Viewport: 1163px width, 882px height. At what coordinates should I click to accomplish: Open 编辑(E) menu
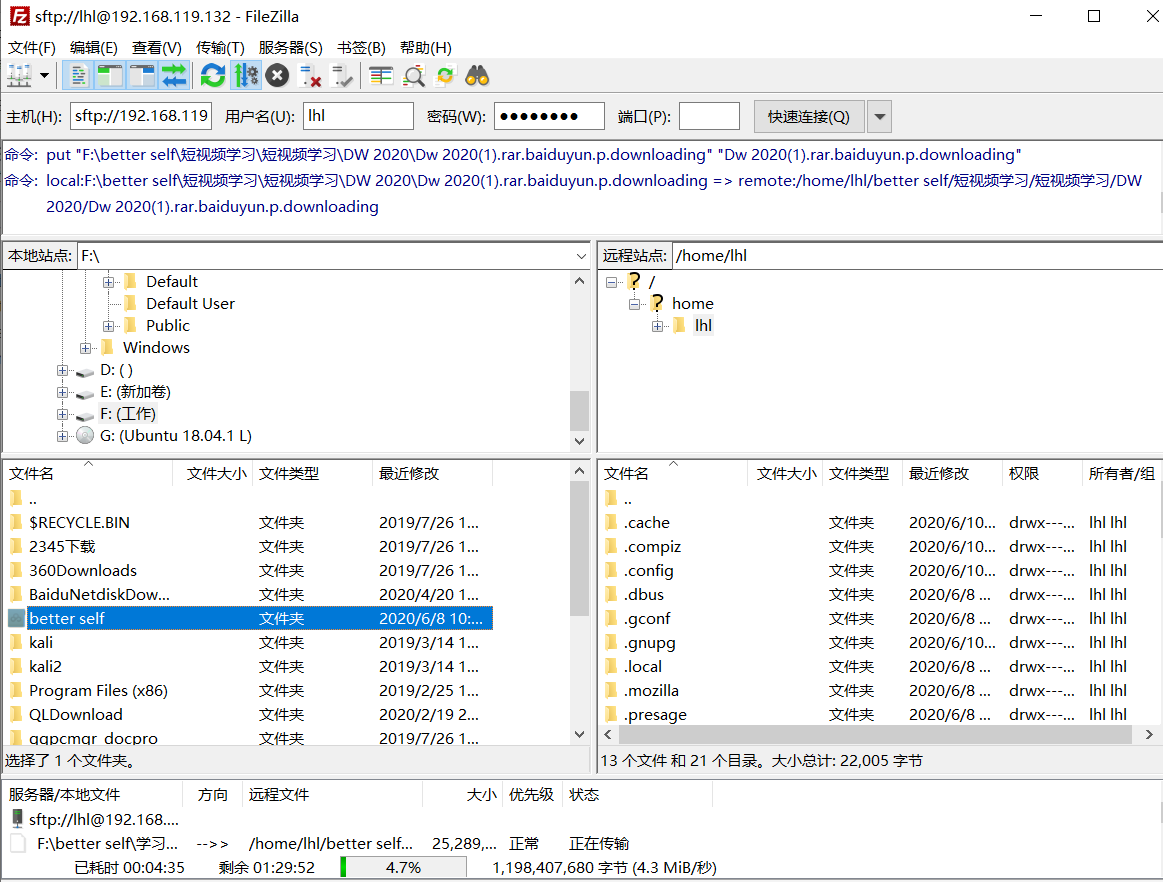[x=93, y=47]
